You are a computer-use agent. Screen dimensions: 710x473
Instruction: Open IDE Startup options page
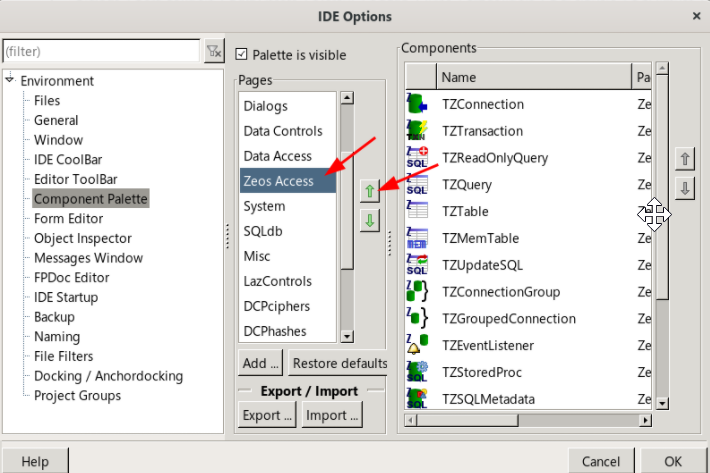[66, 297]
